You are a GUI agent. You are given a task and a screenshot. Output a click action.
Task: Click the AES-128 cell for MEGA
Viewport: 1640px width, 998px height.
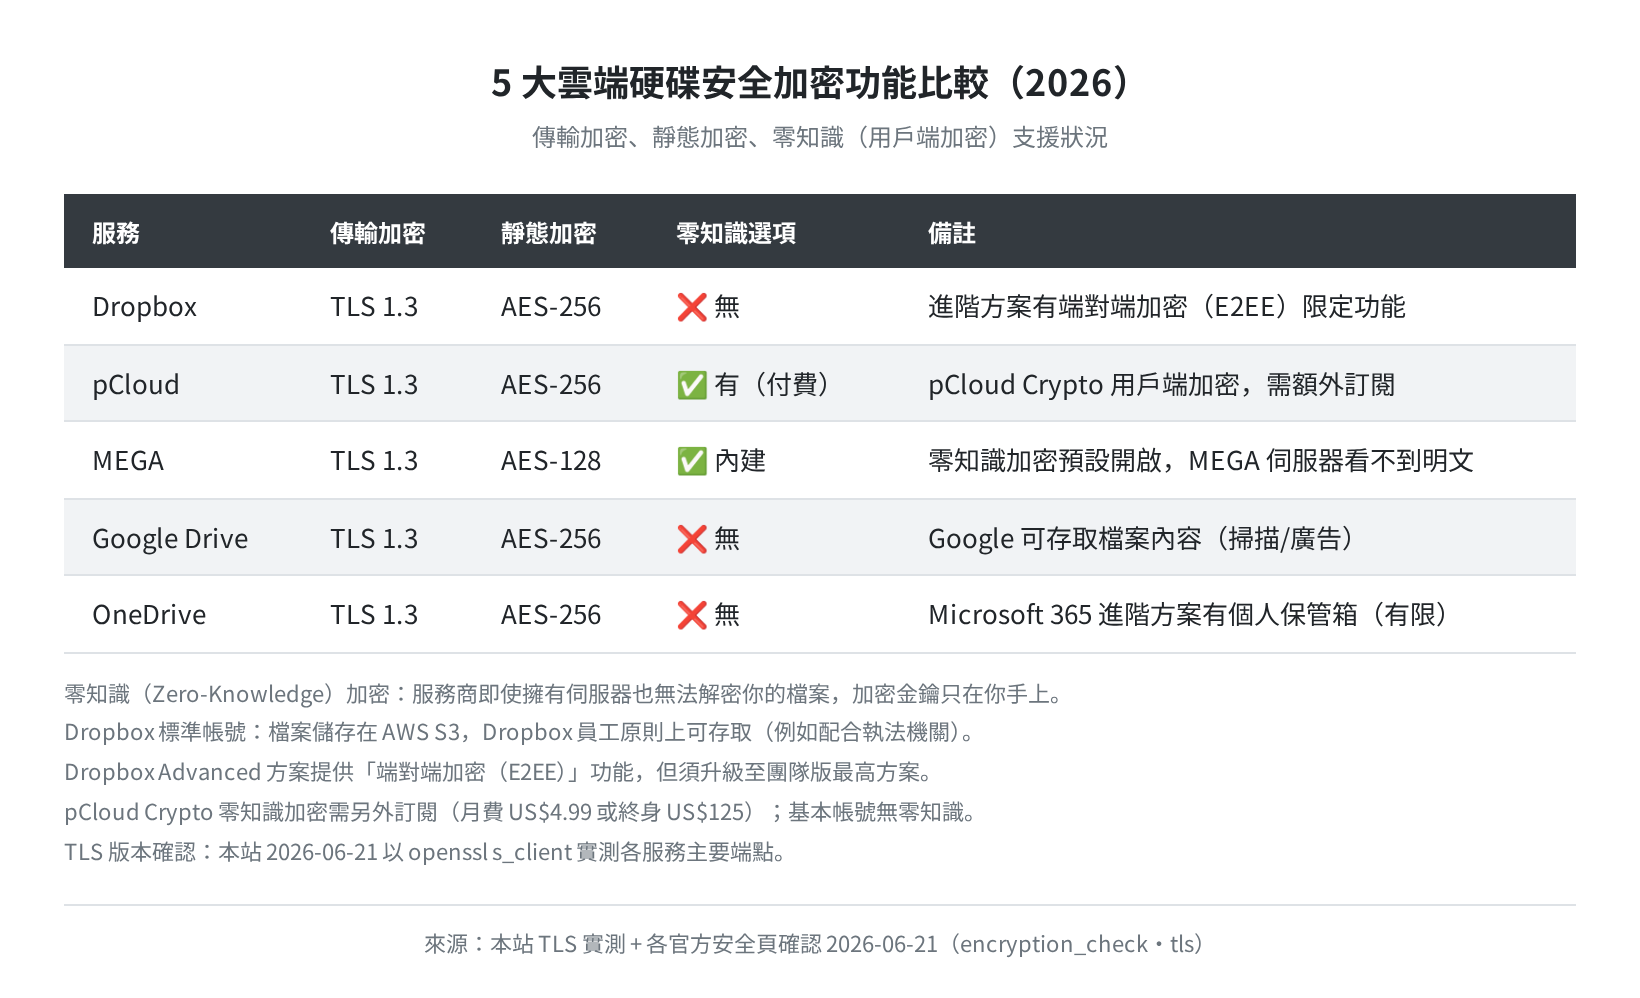point(551,461)
